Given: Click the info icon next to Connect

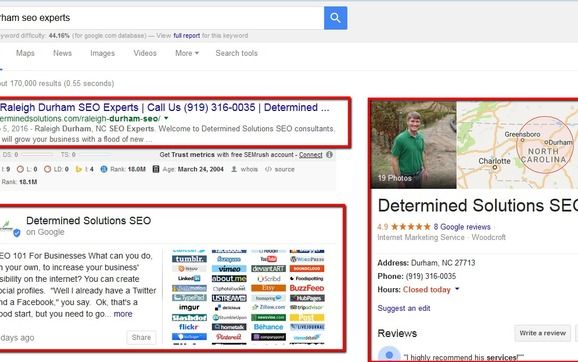Looking at the screenshot, I should [330, 155].
